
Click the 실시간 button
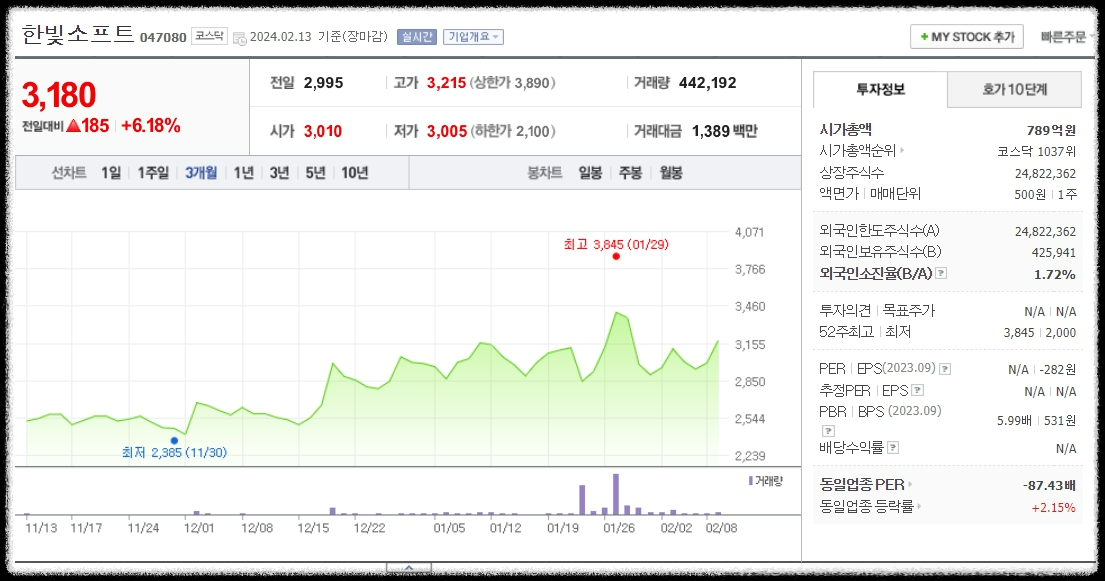pyautogui.click(x=416, y=37)
